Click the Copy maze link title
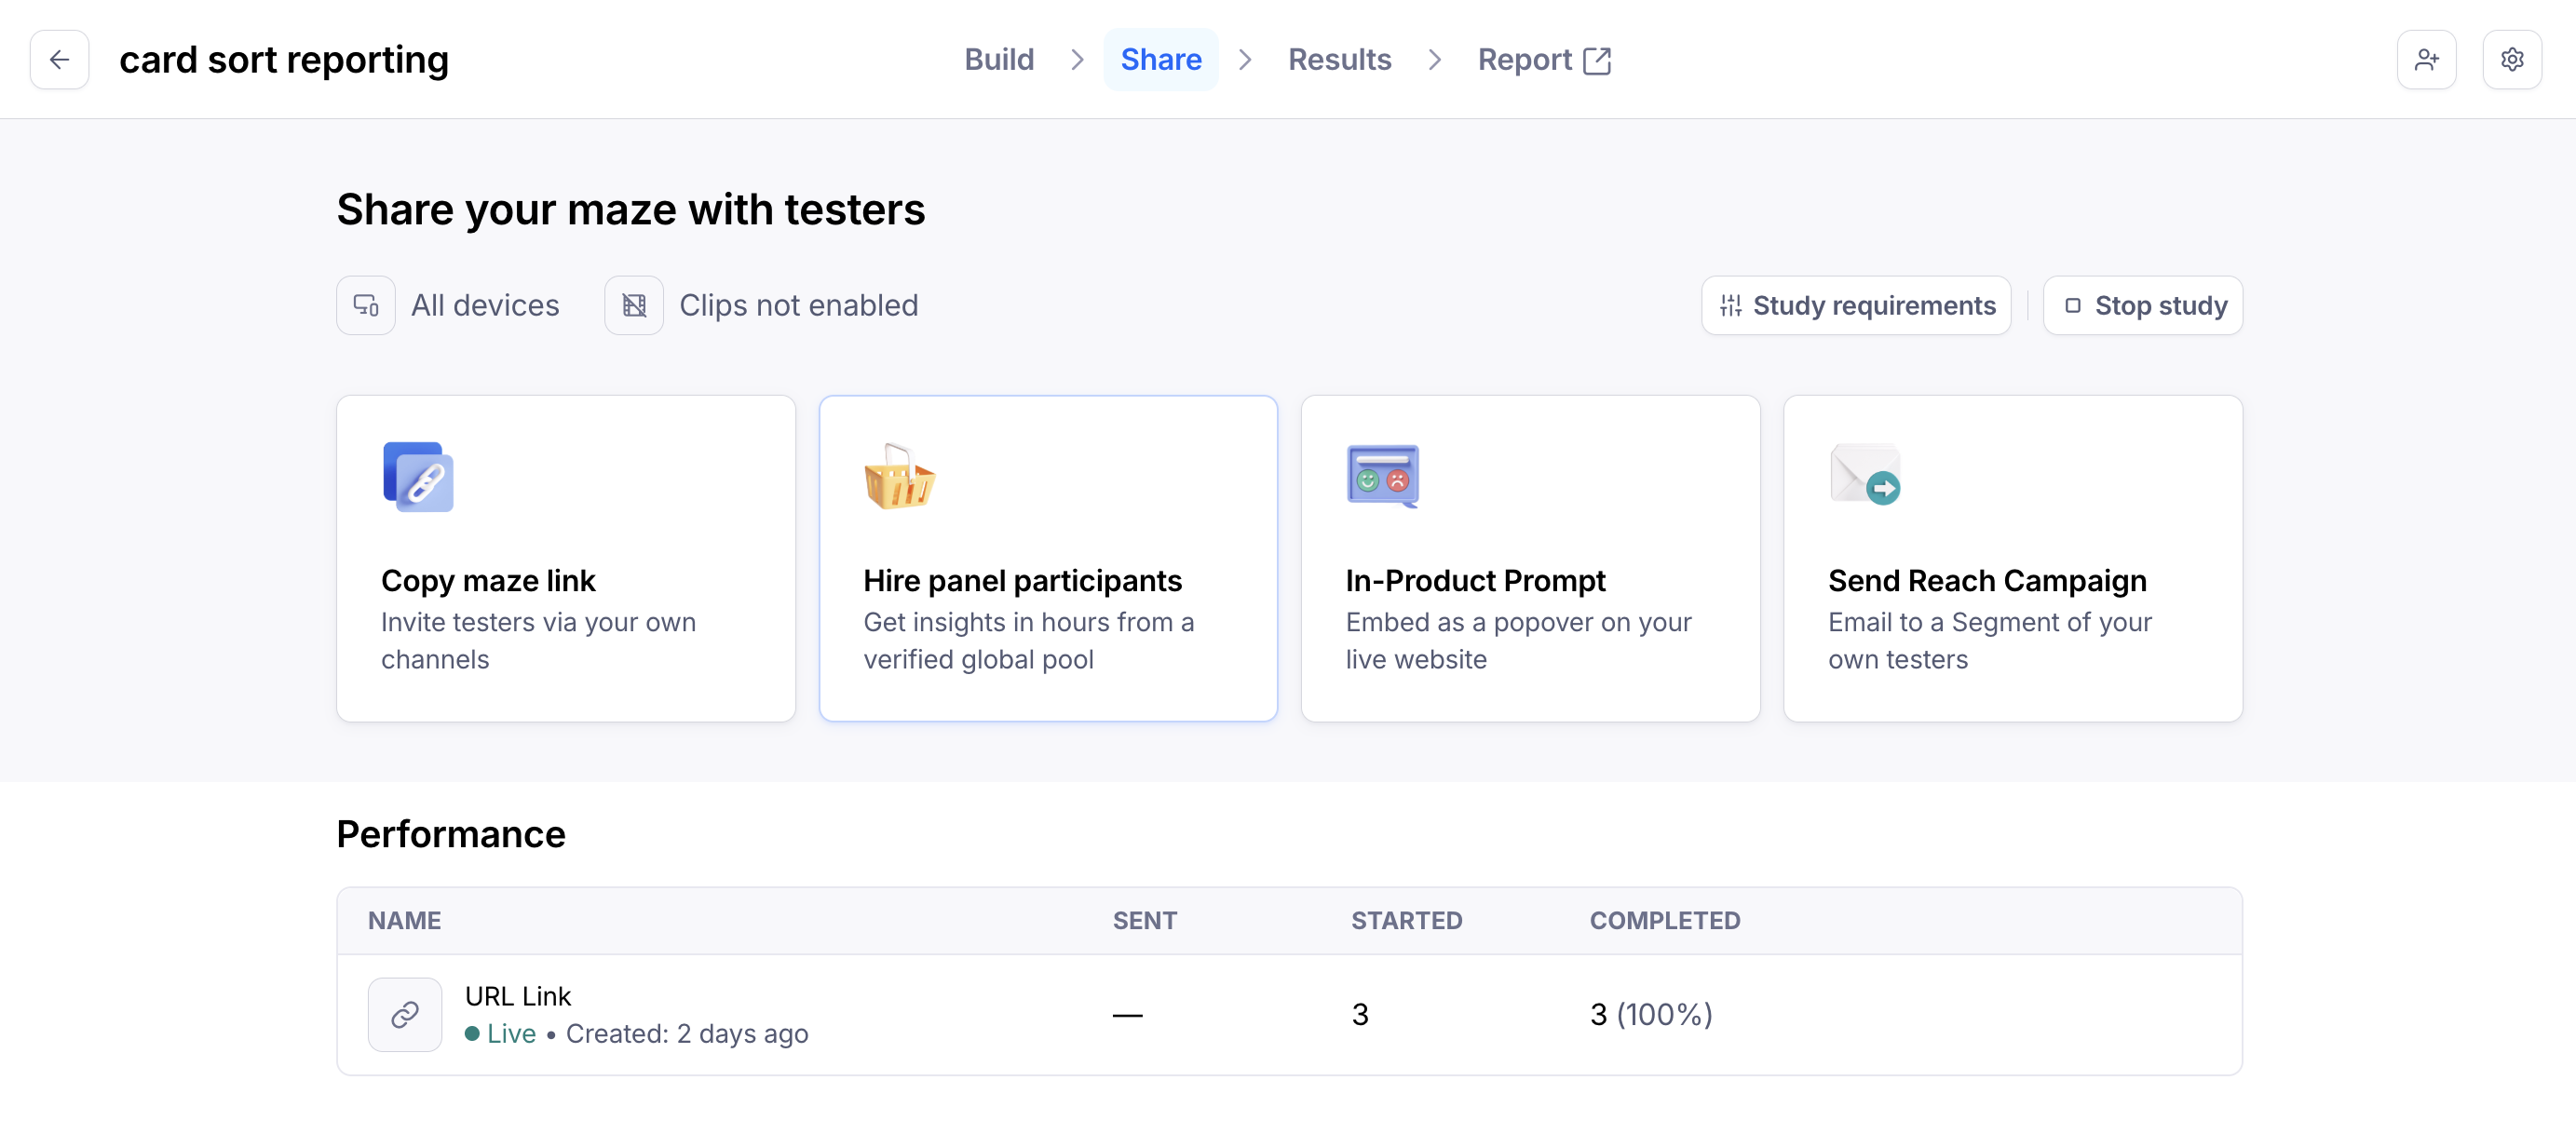The width and height of the screenshot is (2576, 1134). click(488, 580)
